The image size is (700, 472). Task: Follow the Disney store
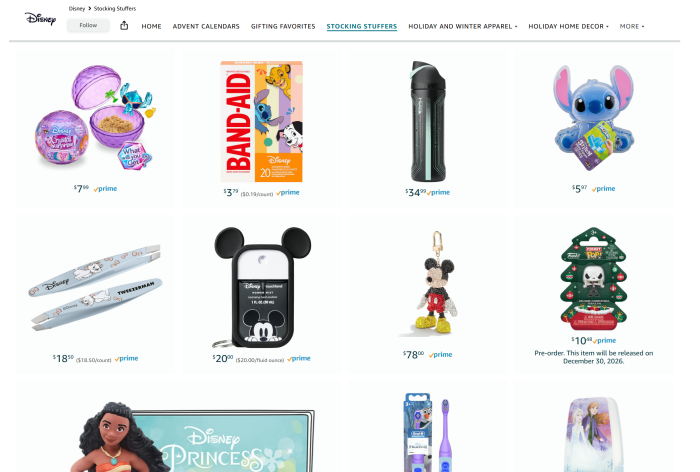click(88, 25)
